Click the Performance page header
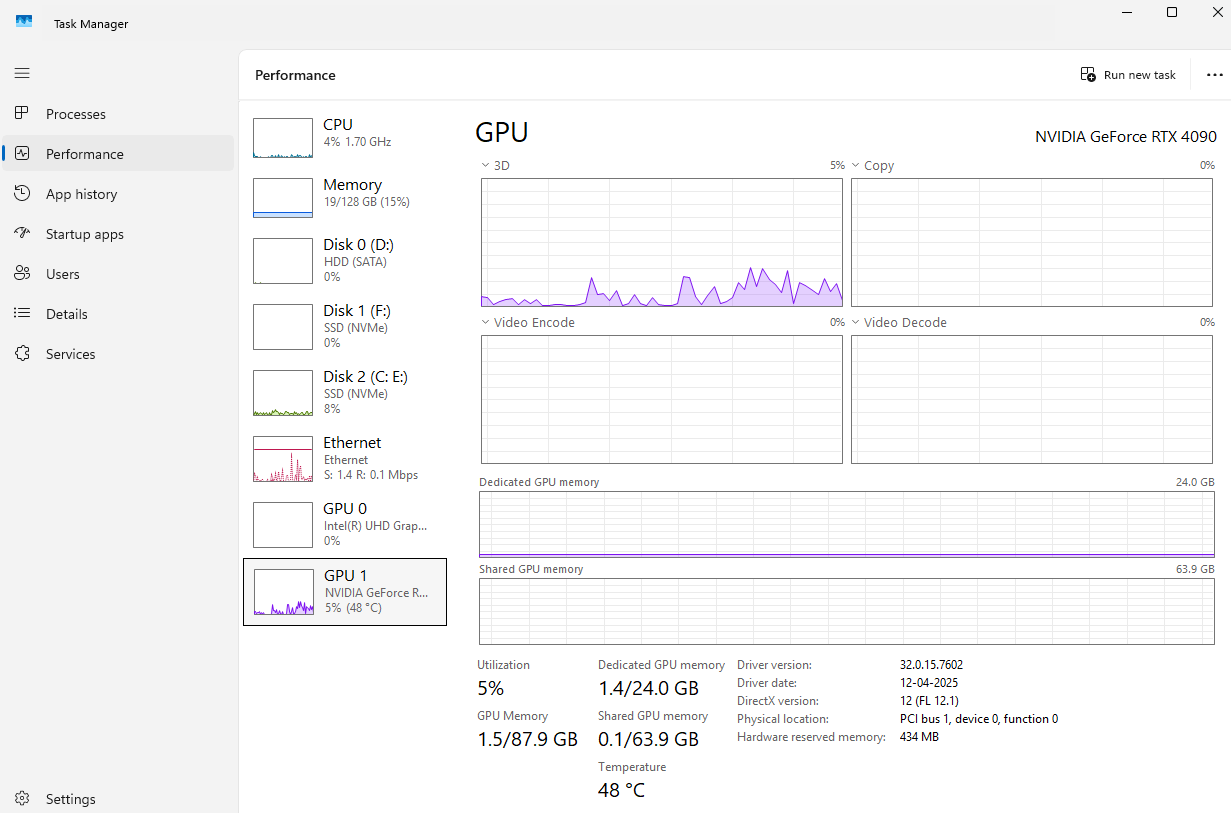 pyautogui.click(x=295, y=75)
